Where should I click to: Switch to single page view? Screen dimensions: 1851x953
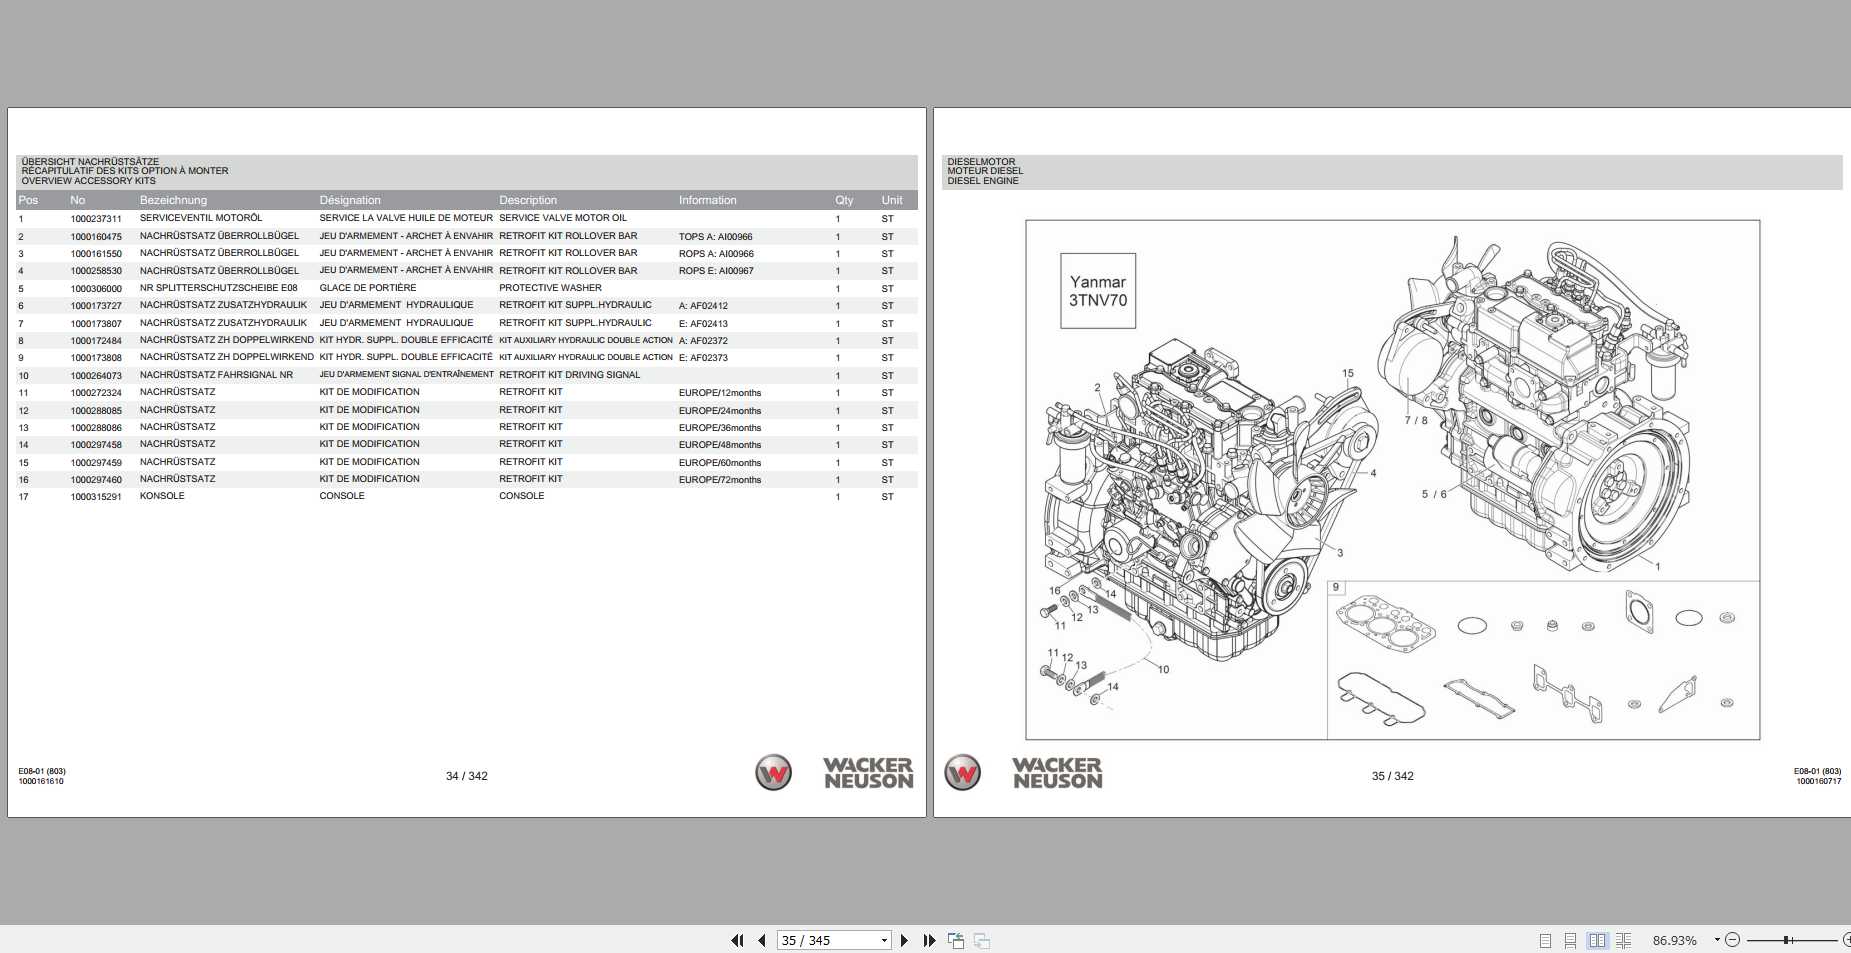point(1545,940)
